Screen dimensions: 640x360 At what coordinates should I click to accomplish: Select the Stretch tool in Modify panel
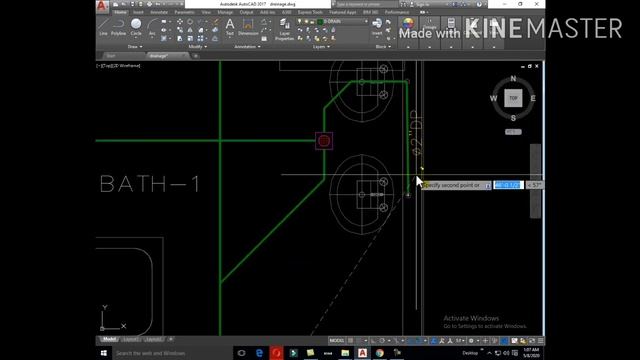180,39
